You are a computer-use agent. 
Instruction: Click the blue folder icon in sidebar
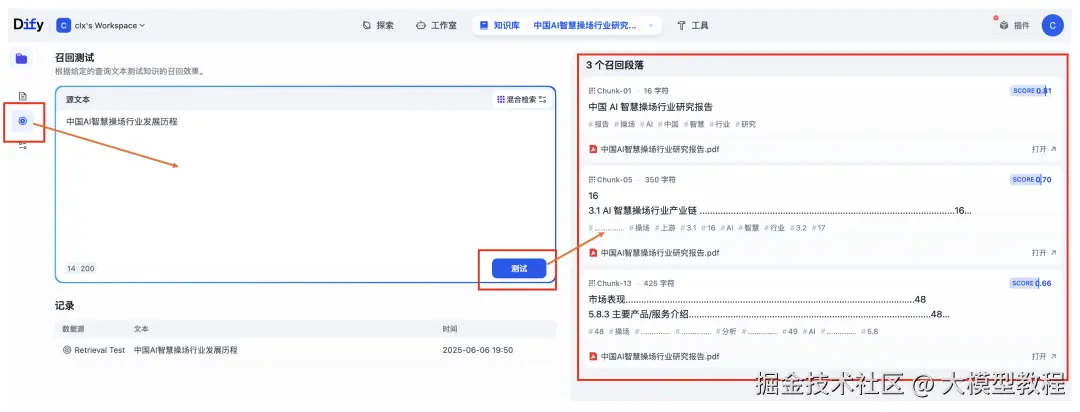(22, 59)
